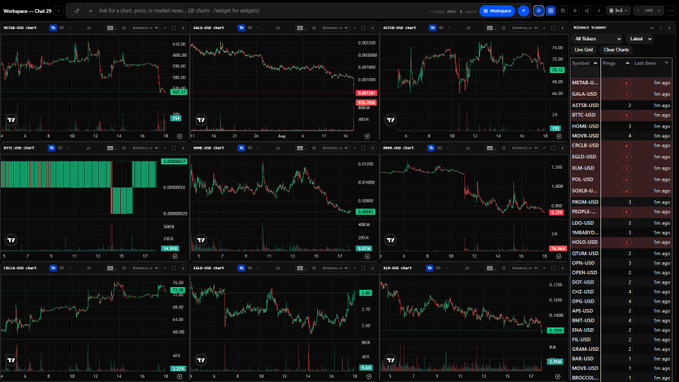Open the exchange dropdown on the GALA-USD chart
The image size is (679, 382).
coord(335,28)
